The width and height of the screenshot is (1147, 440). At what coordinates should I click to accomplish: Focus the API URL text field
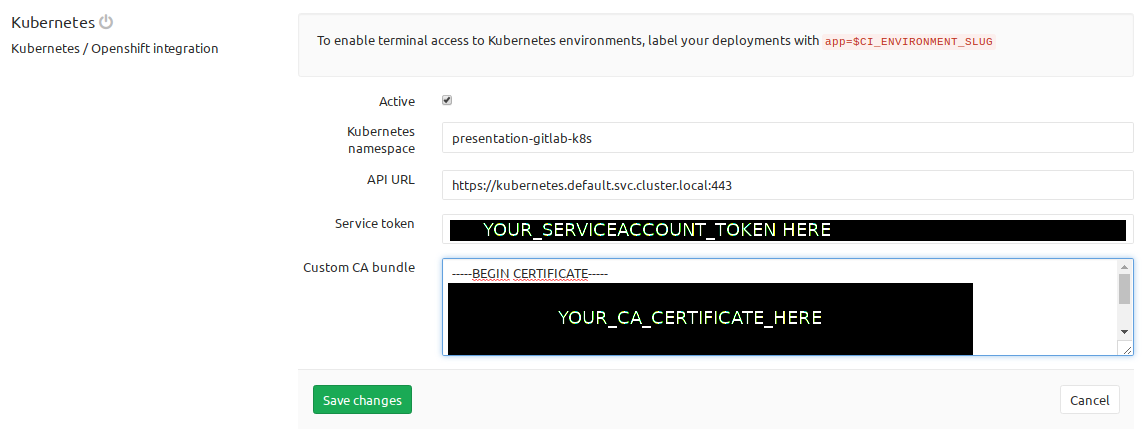[x=787, y=185]
